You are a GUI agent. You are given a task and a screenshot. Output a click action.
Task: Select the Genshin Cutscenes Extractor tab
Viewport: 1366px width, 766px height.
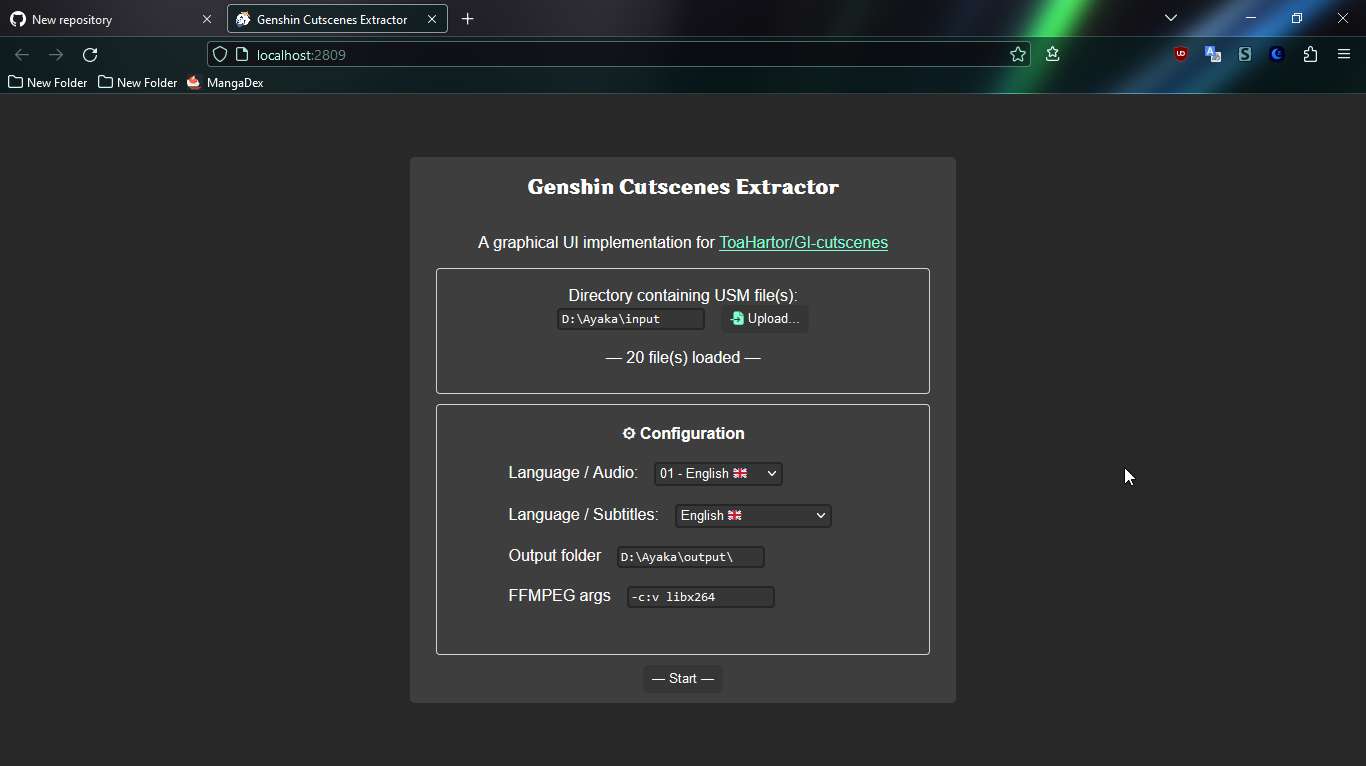(x=330, y=18)
